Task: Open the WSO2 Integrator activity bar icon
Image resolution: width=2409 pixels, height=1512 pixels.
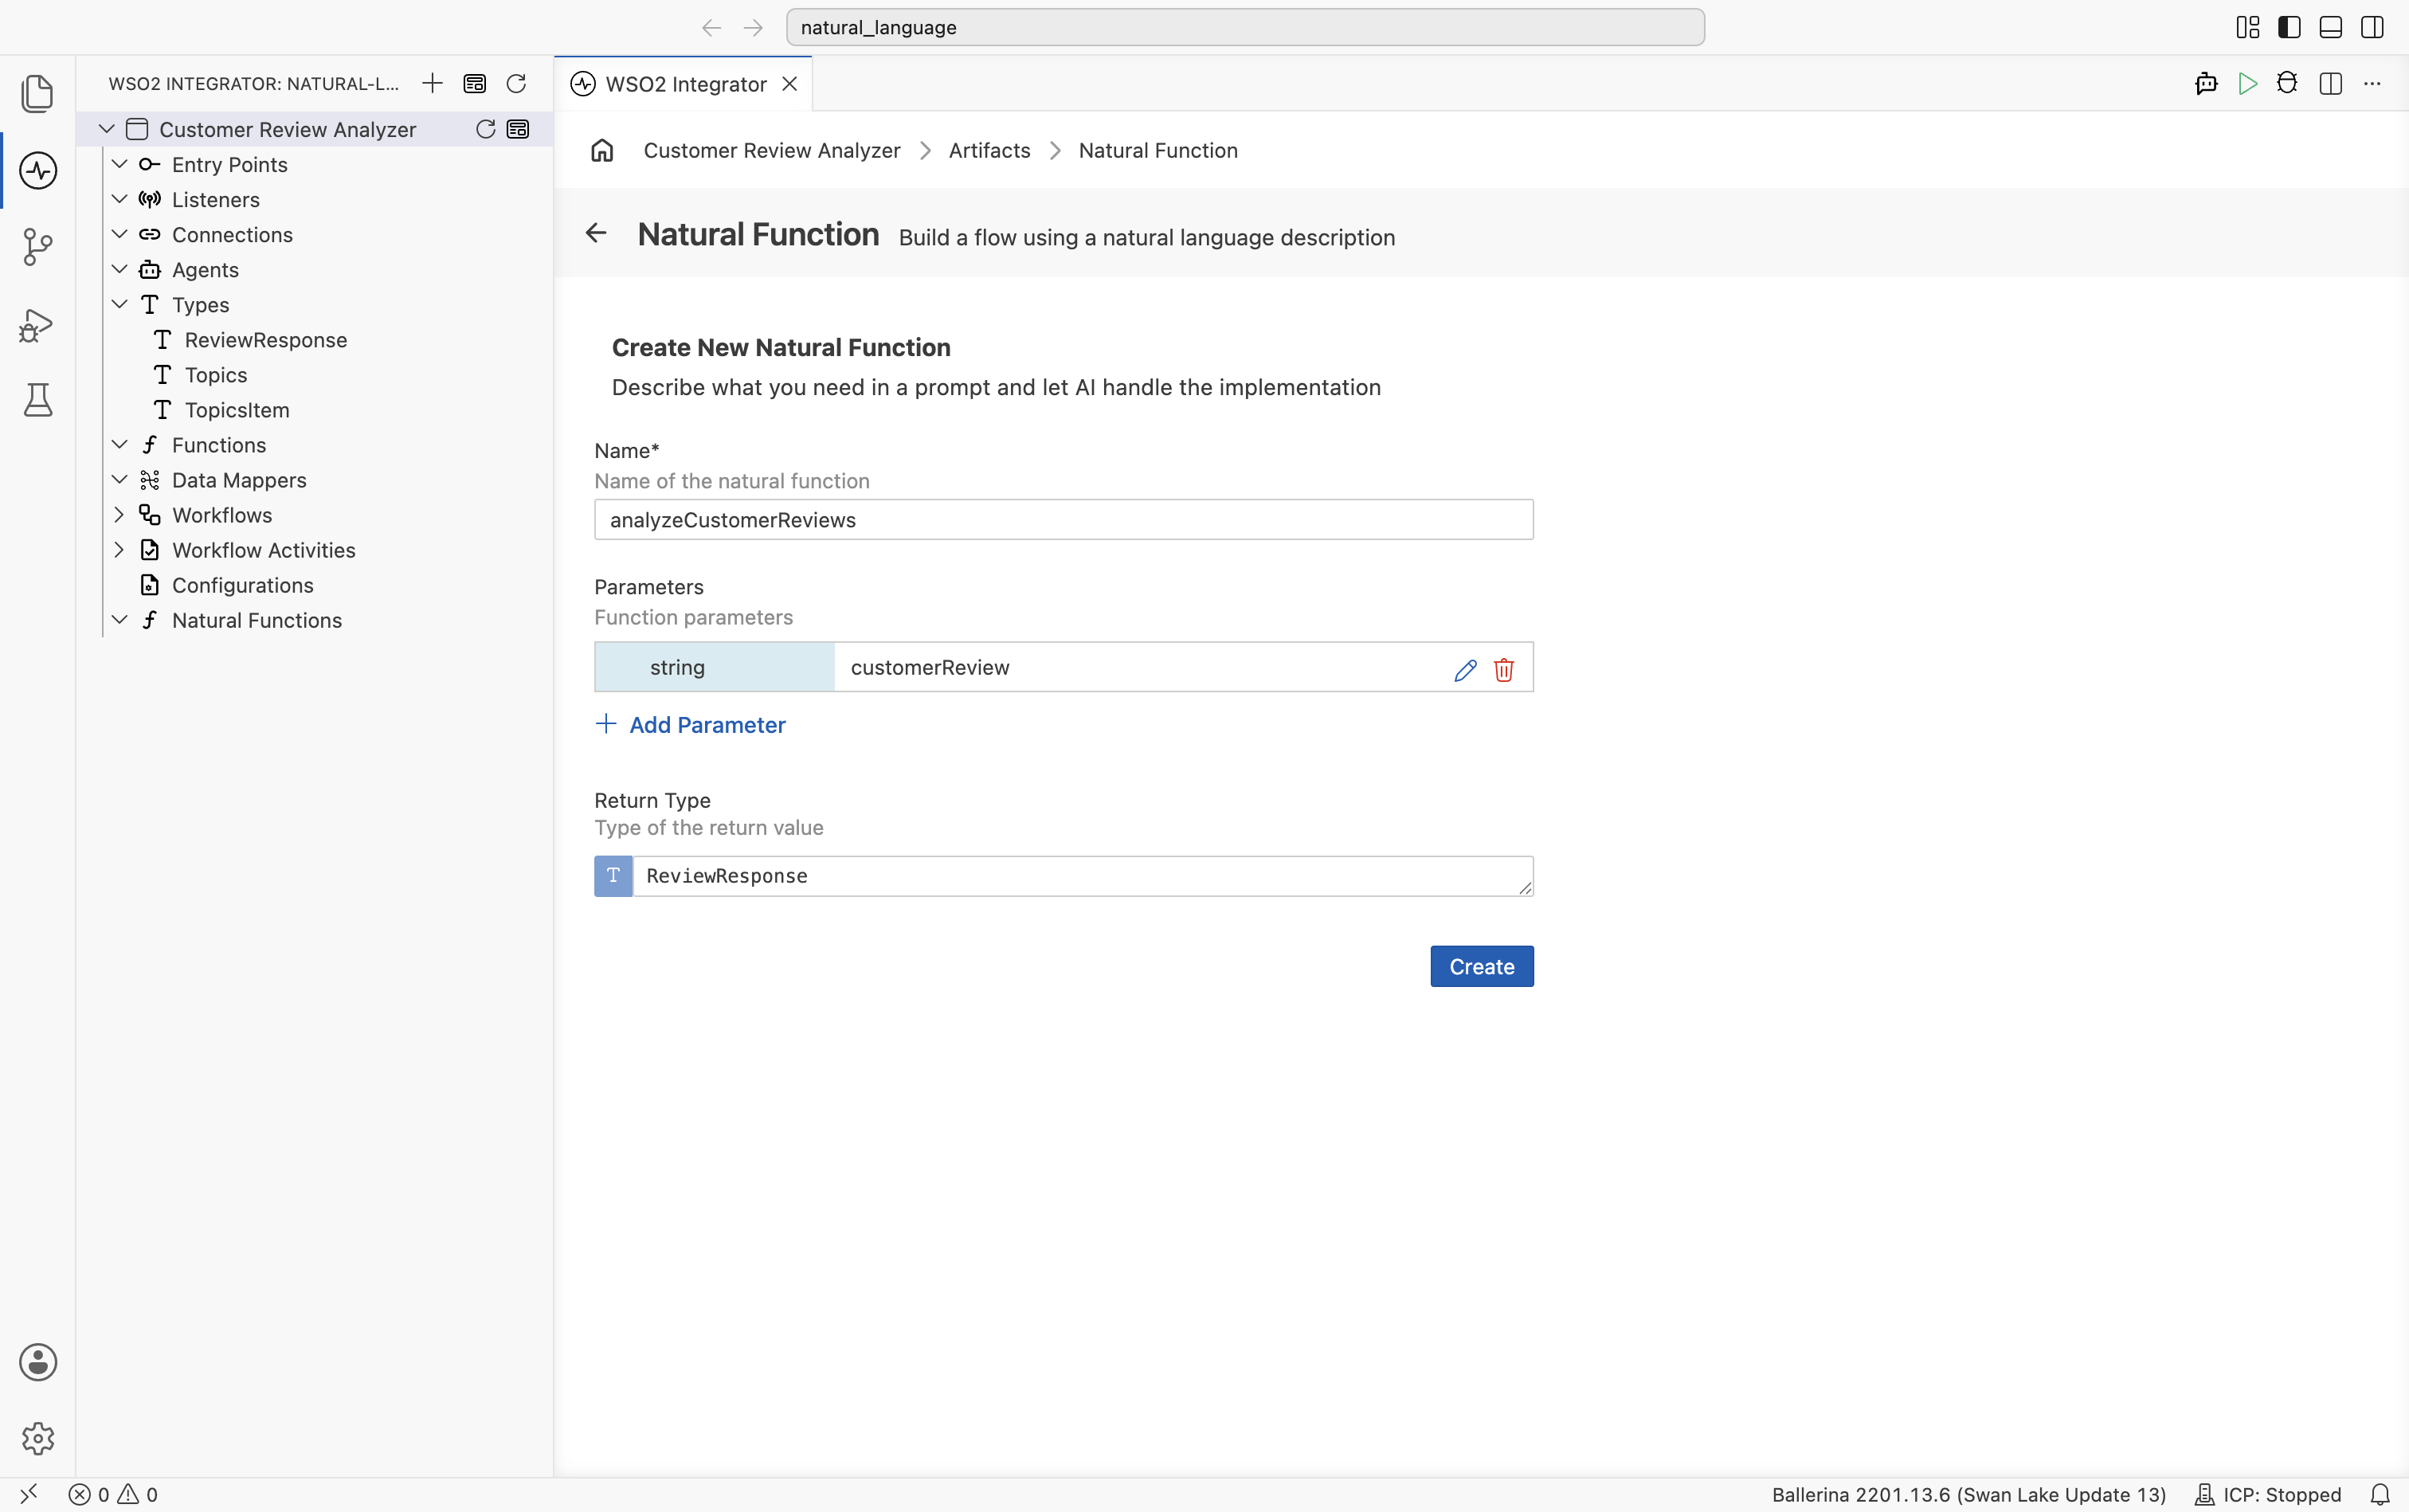Action: tap(38, 170)
